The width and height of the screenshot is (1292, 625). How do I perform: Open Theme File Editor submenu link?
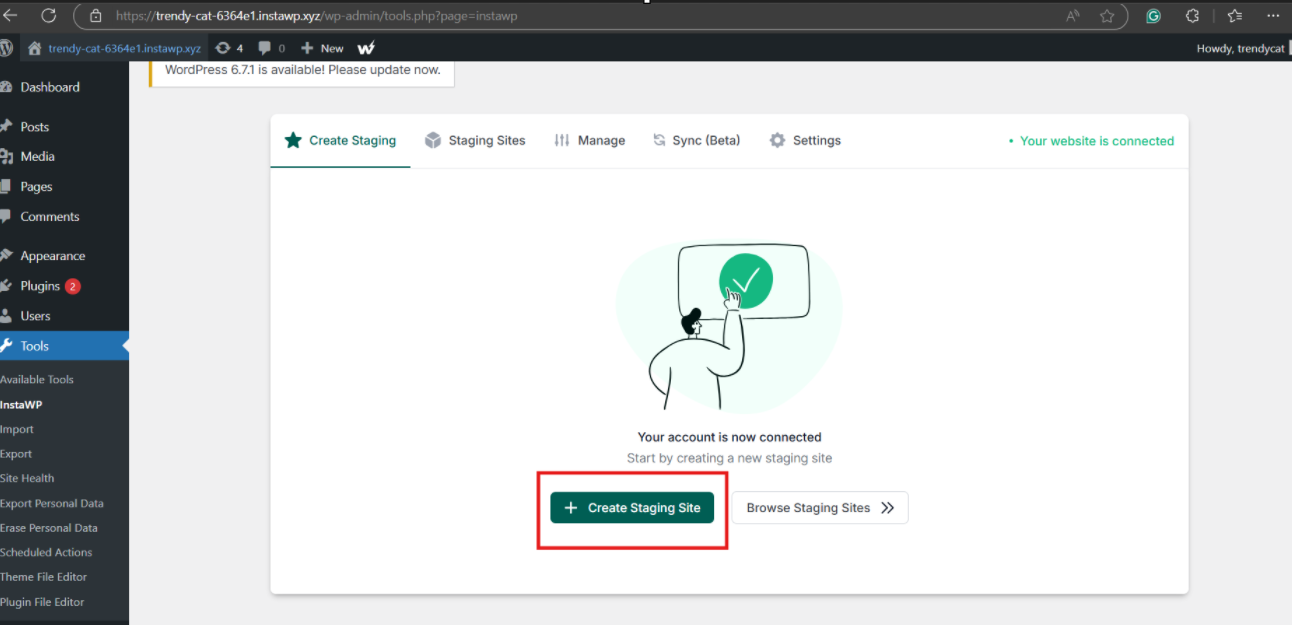click(x=44, y=577)
